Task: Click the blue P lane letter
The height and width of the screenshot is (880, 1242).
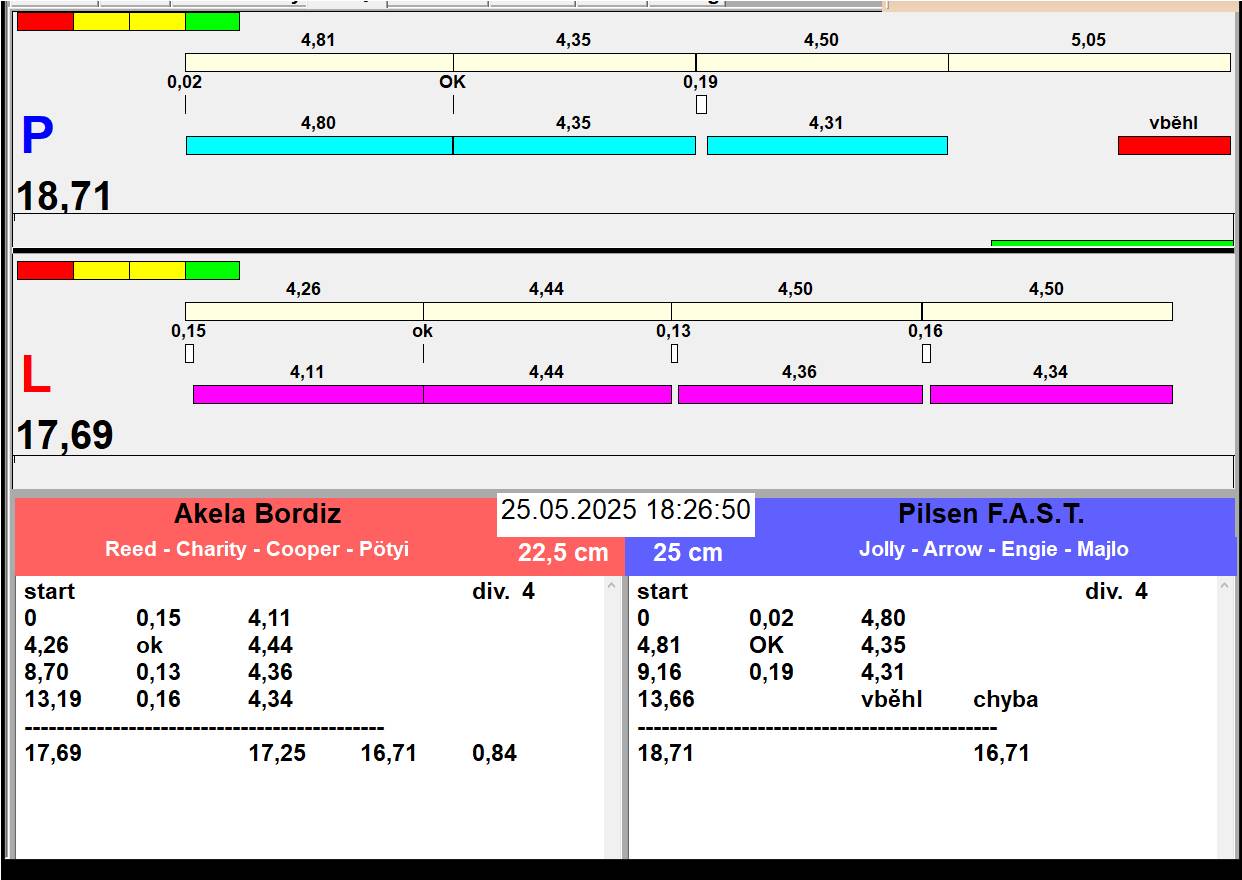Action: (37, 137)
